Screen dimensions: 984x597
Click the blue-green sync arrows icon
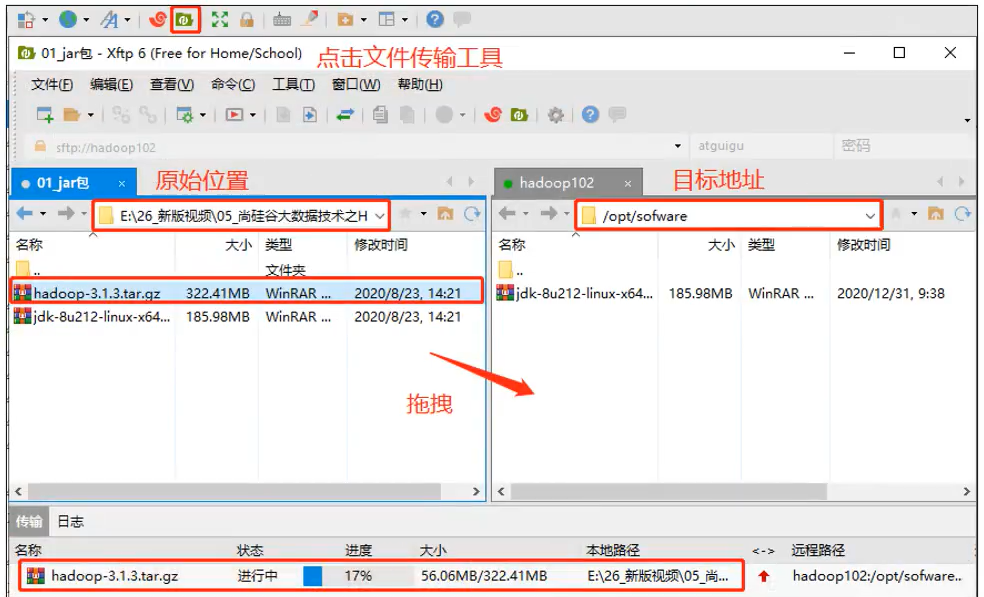click(345, 114)
